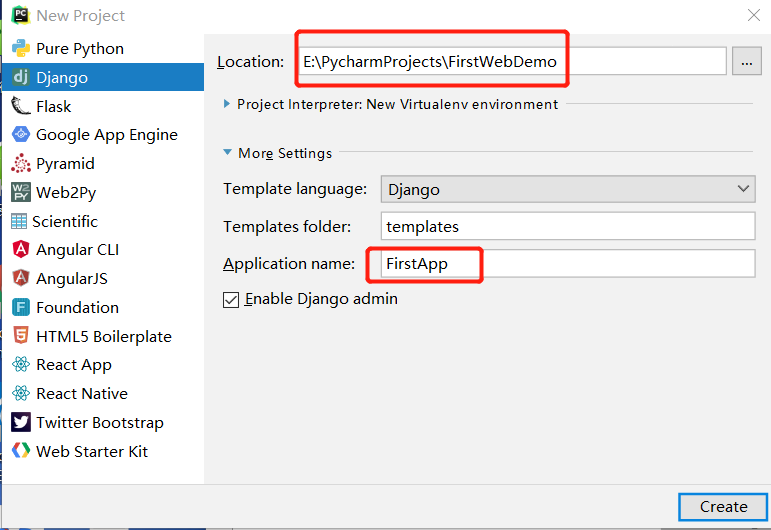This screenshot has height=530, width=771.
Task: Collapse the More Settings section
Action: (x=227, y=152)
